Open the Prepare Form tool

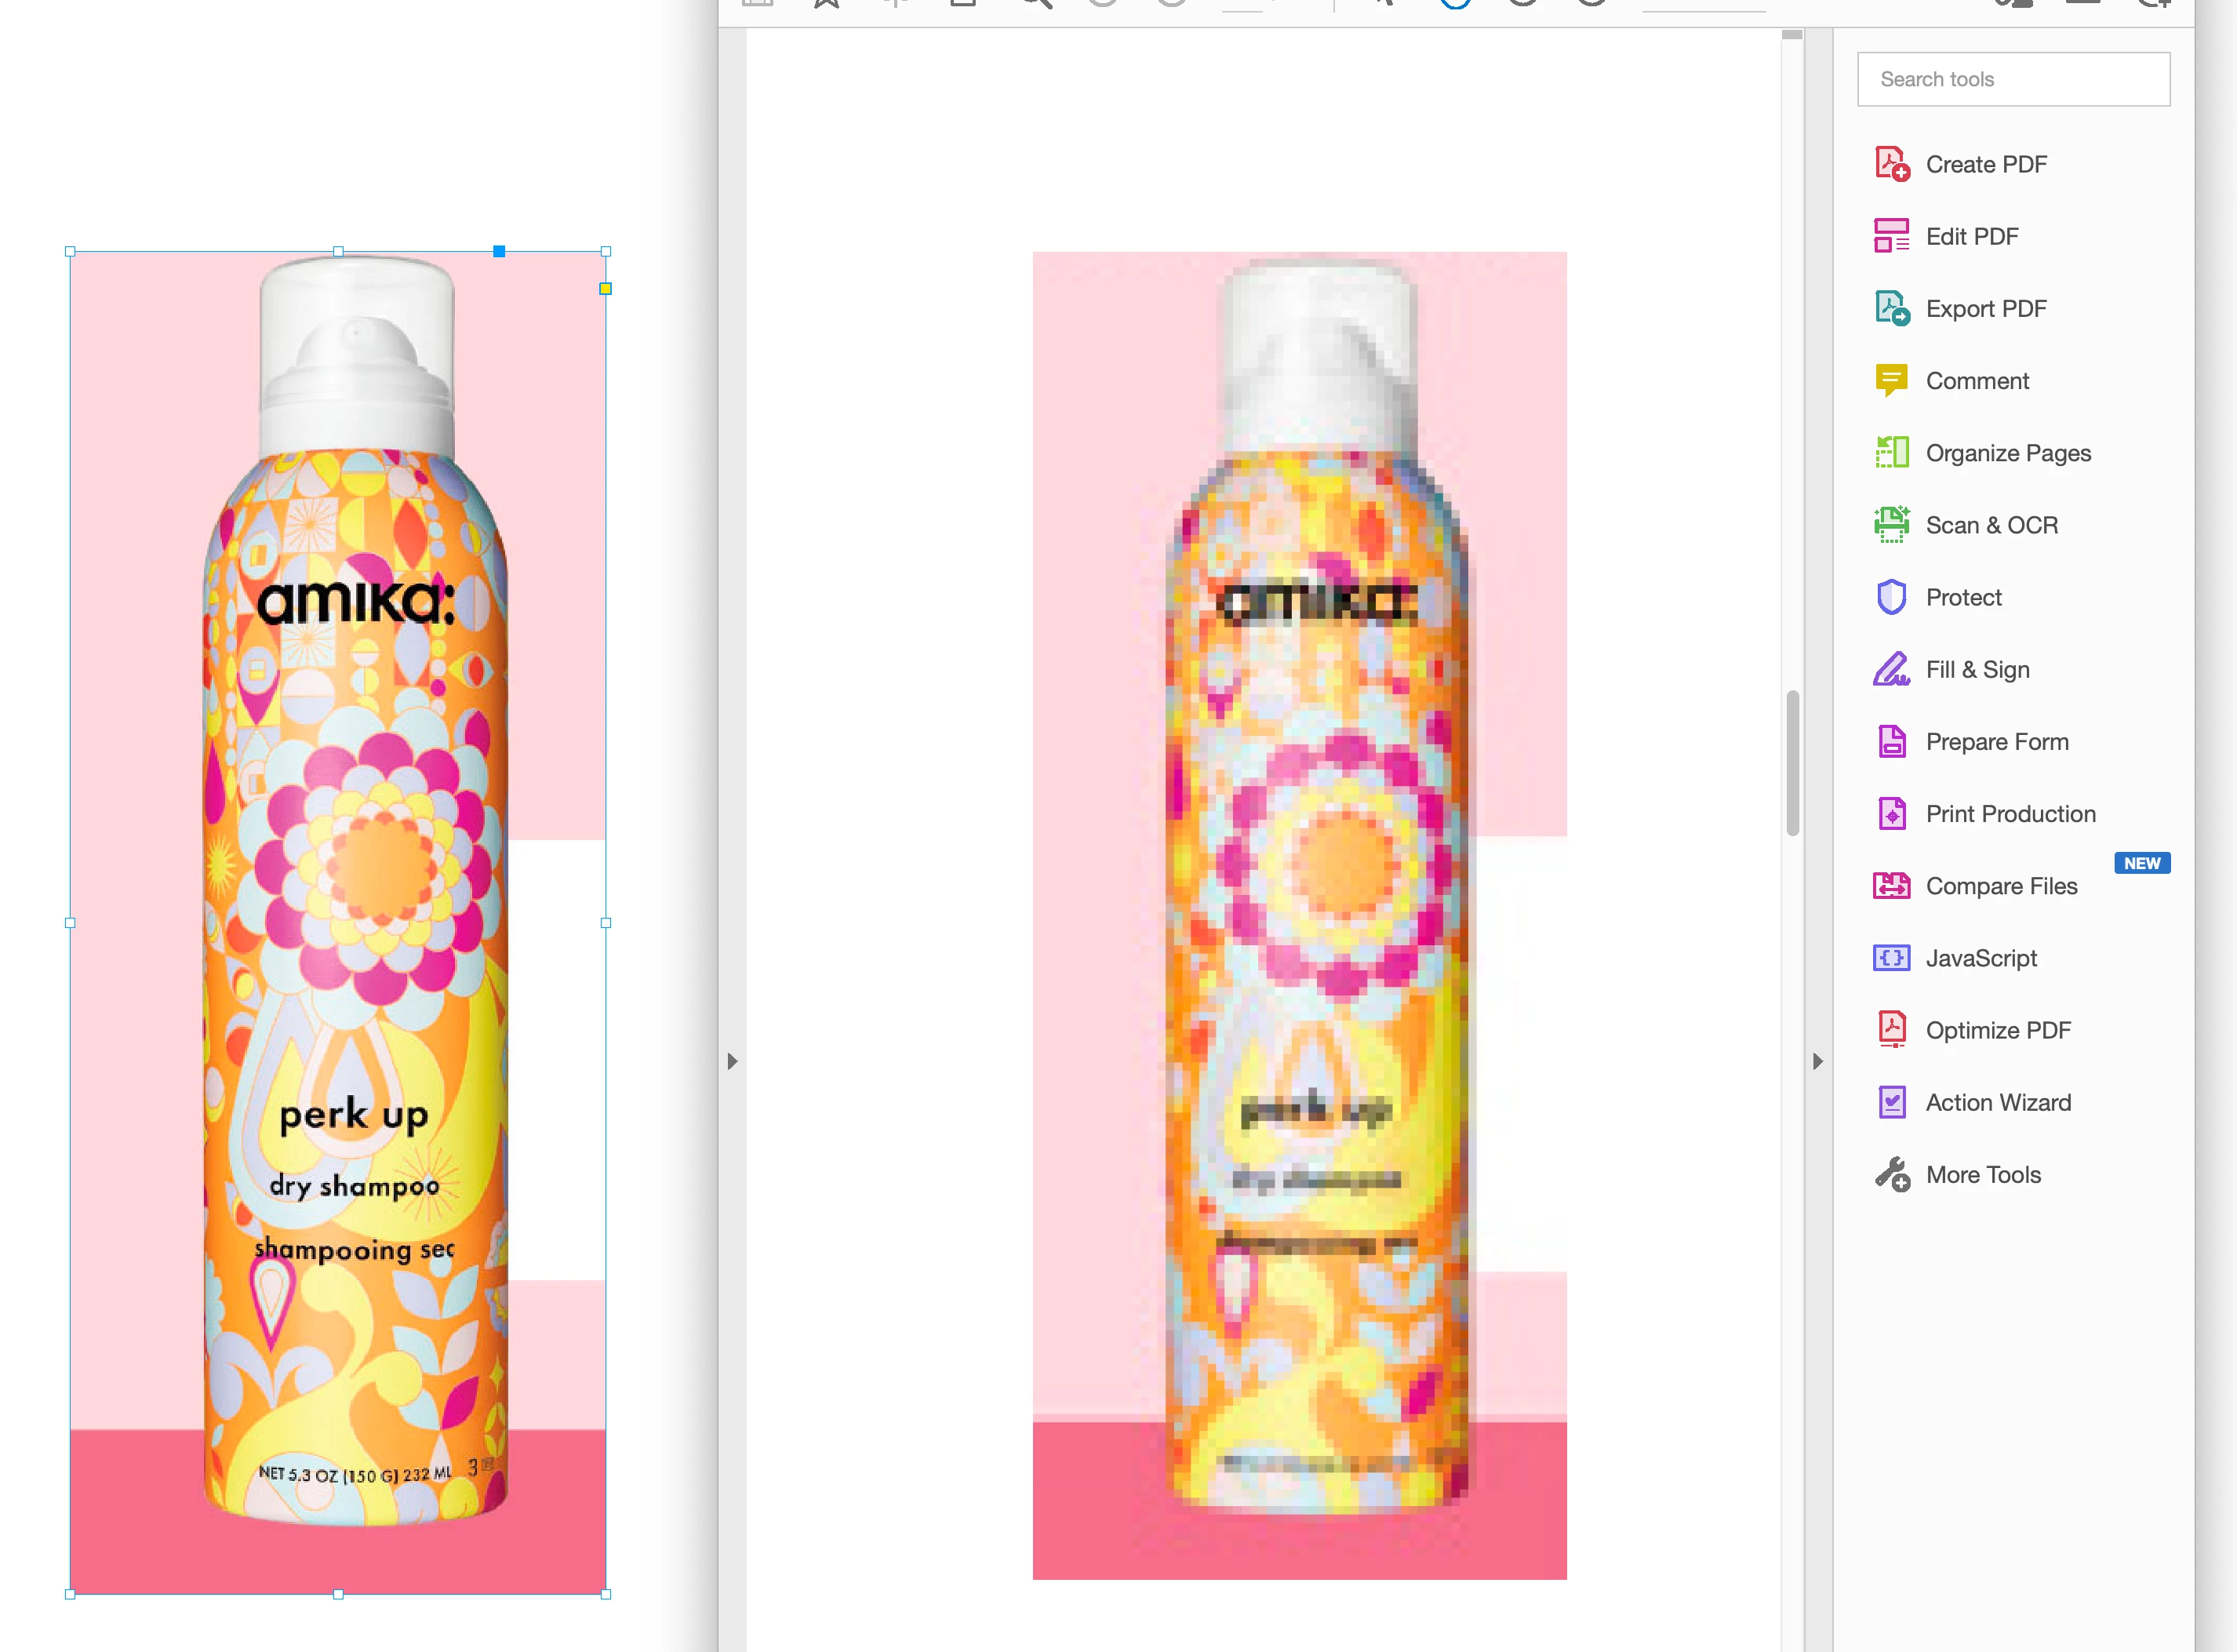(x=1995, y=741)
